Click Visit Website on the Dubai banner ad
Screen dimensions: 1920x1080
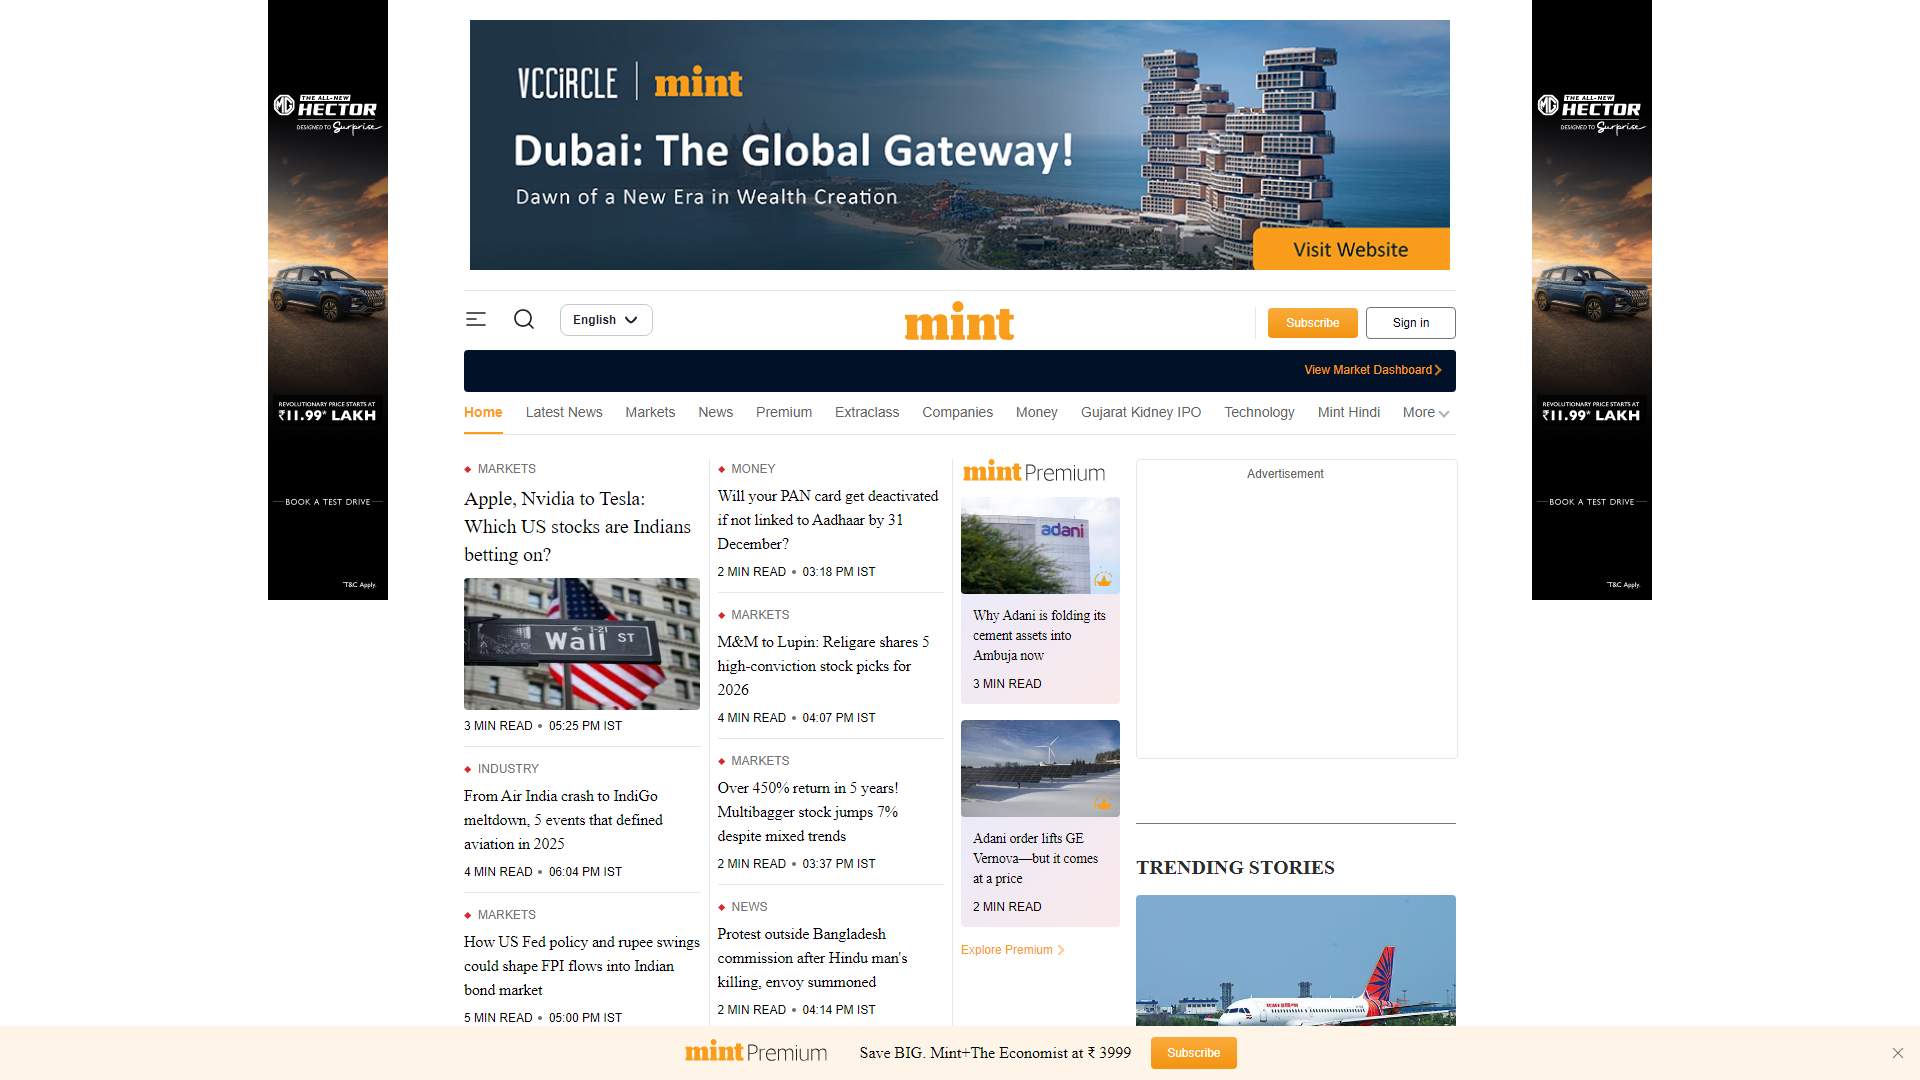point(1348,249)
